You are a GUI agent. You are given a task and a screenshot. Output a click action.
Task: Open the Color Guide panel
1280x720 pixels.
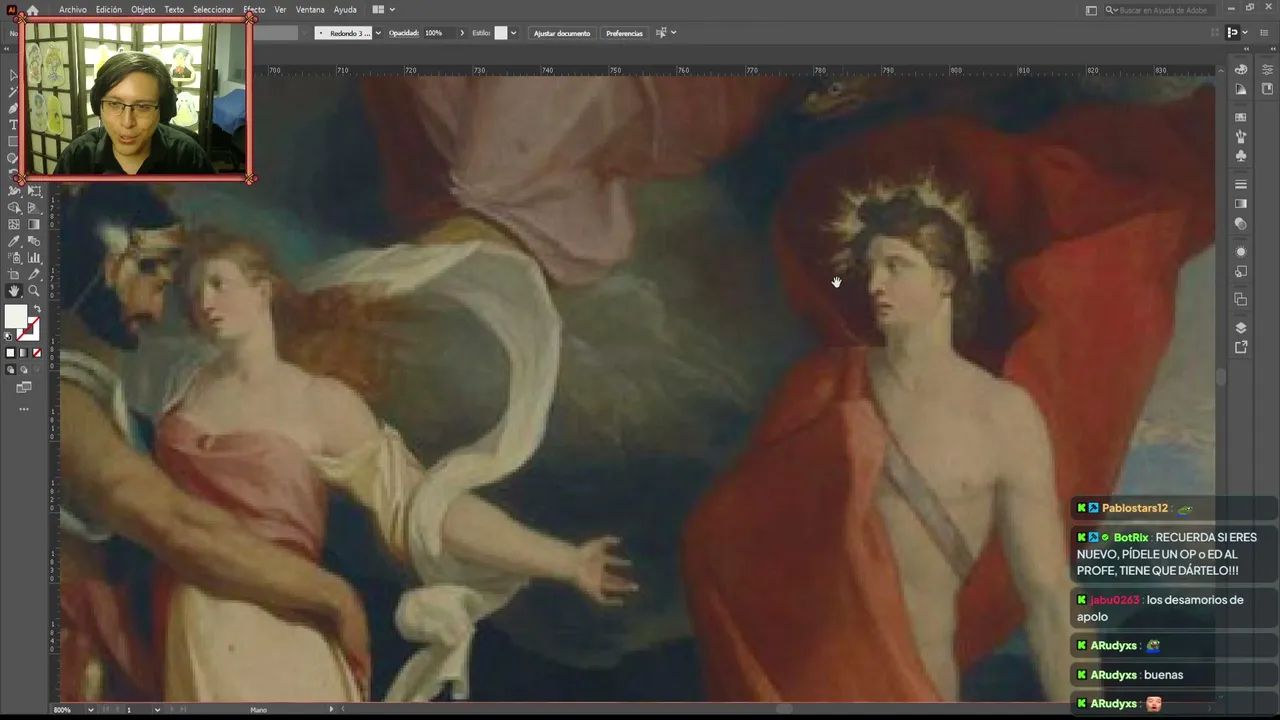coord(1241,89)
